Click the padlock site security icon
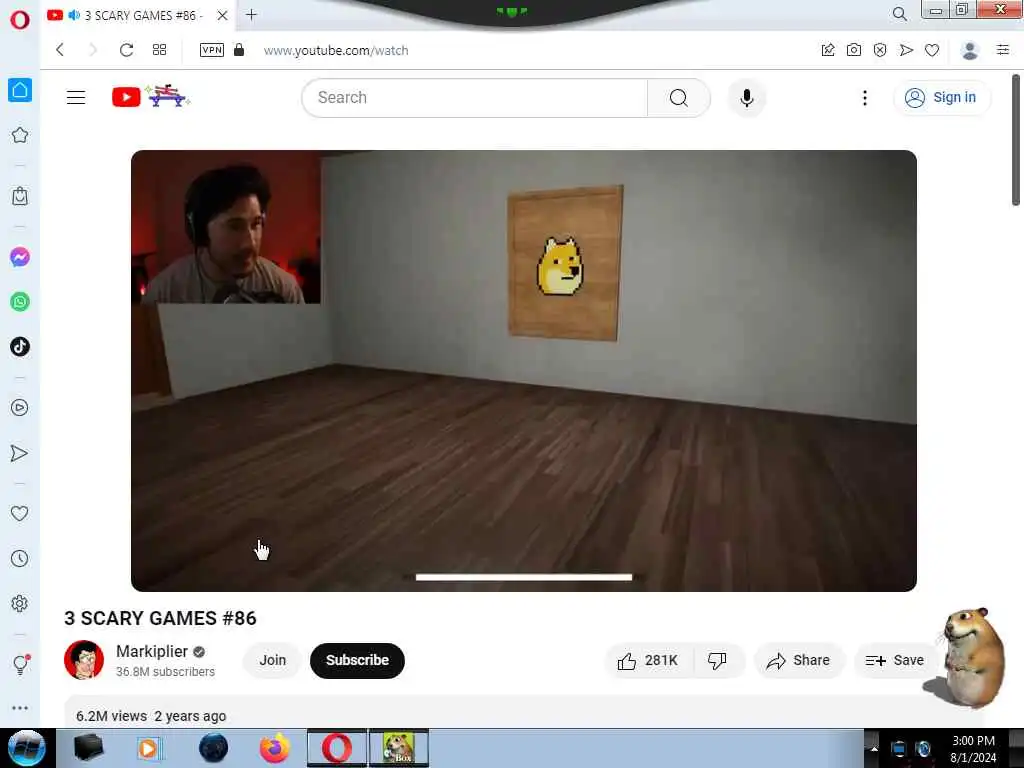The height and width of the screenshot is (768, 1024). (x=239, y=50)
